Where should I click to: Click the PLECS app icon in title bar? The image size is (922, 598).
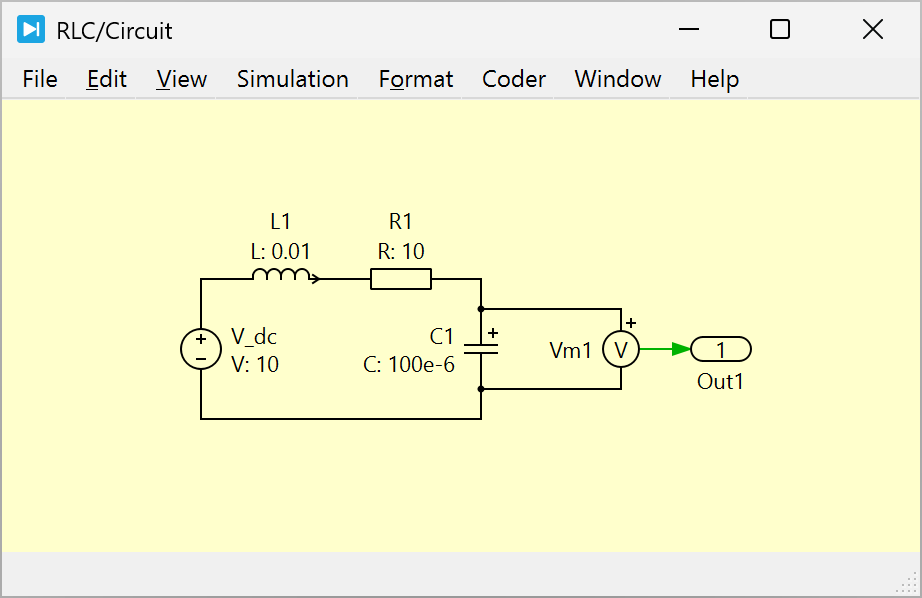click(x=31, y=30)
